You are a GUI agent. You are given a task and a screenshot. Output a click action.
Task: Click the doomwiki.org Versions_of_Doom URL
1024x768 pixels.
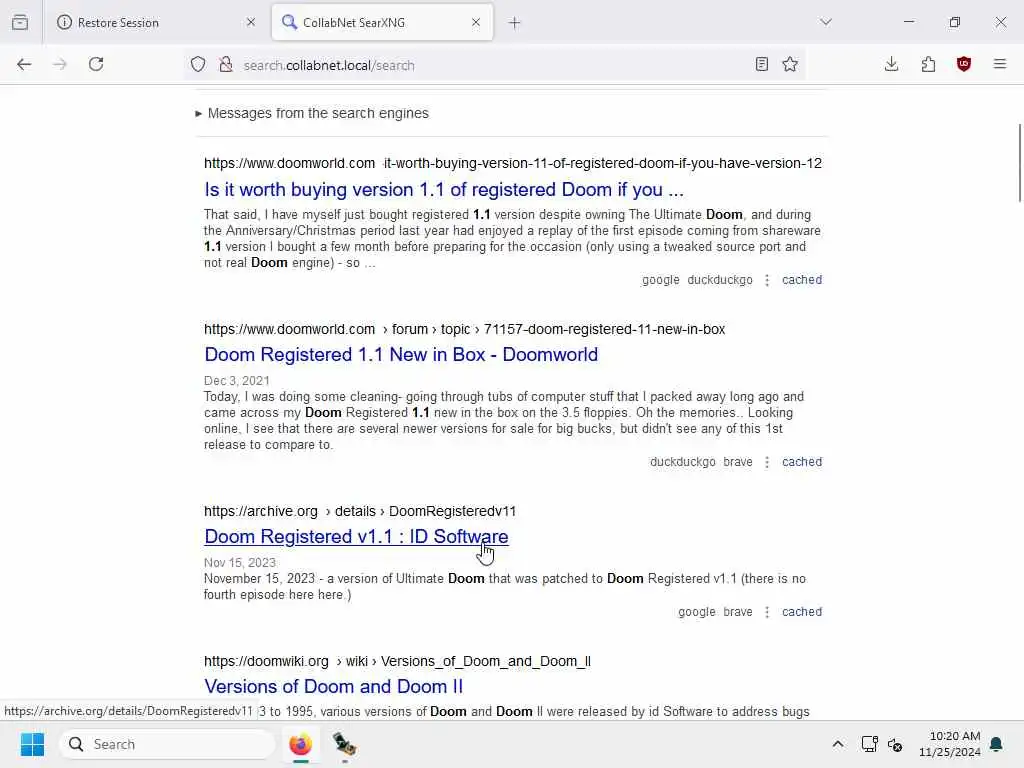click(397, 662)
